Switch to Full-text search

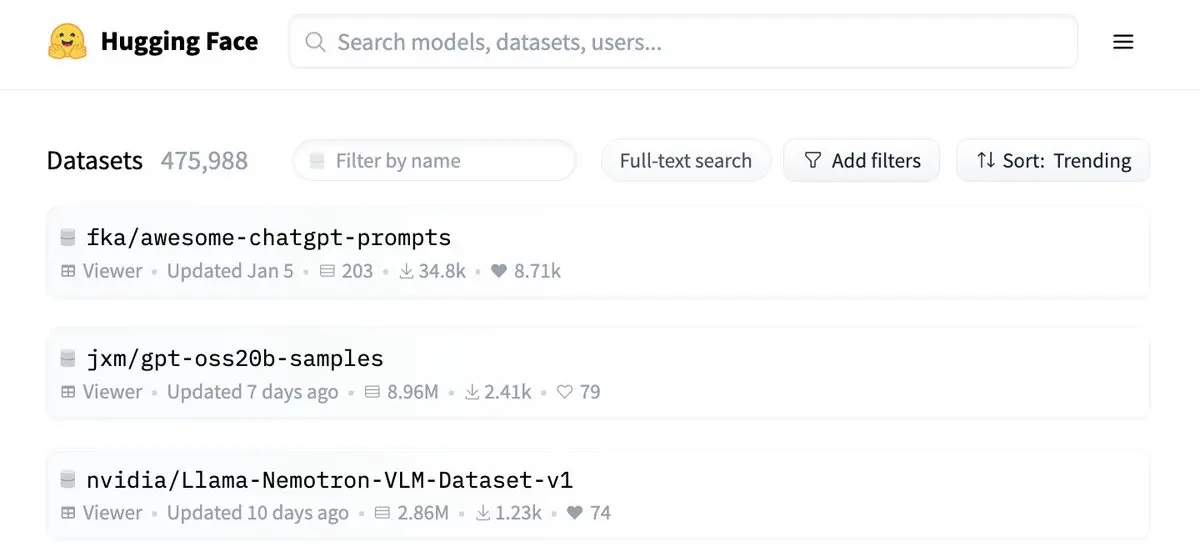685,161
